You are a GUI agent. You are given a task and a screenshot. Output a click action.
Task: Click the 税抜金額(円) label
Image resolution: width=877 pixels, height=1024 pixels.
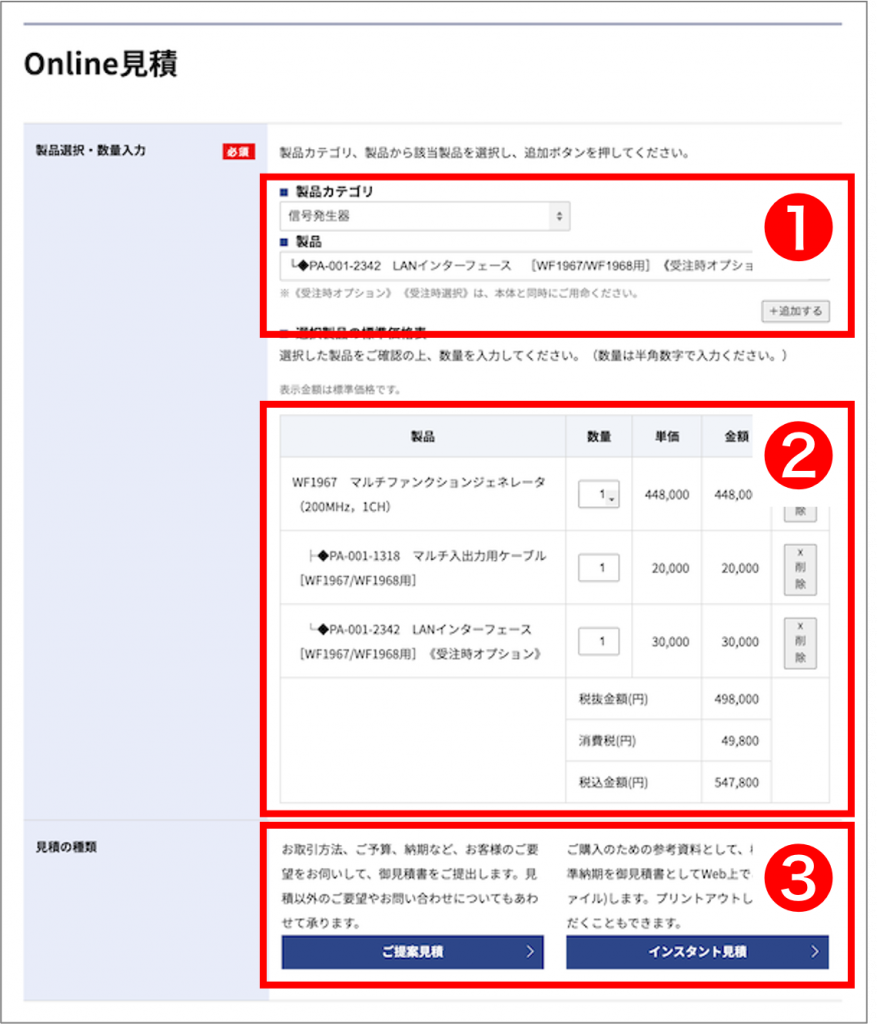(x=613, y=699)
